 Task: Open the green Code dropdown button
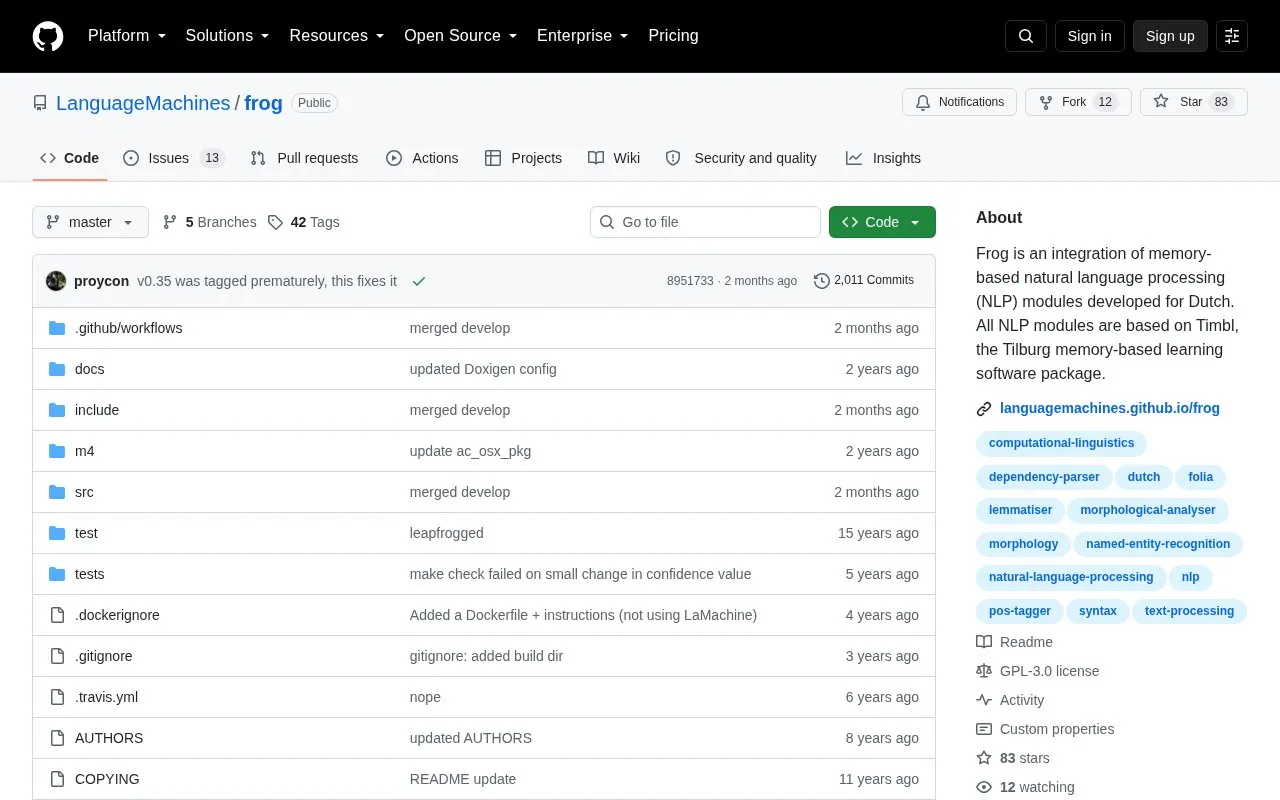(x=882, y=222)
